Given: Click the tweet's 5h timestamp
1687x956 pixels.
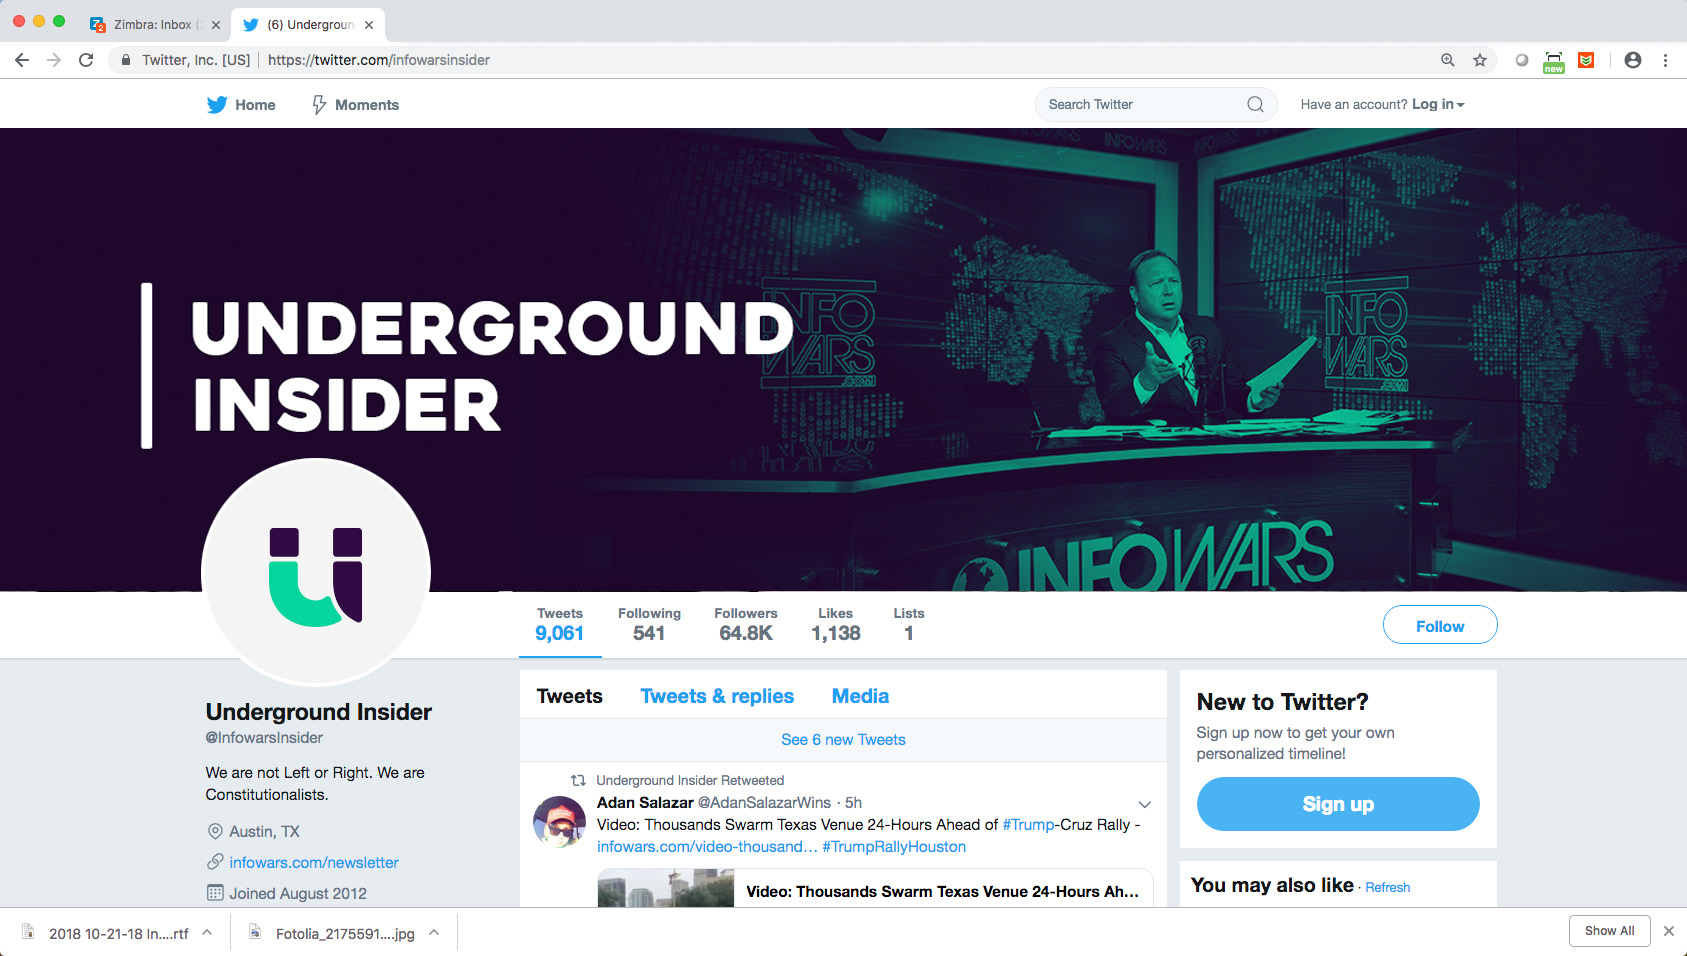Looking at the screenshot, I should [x=853, y=802].
